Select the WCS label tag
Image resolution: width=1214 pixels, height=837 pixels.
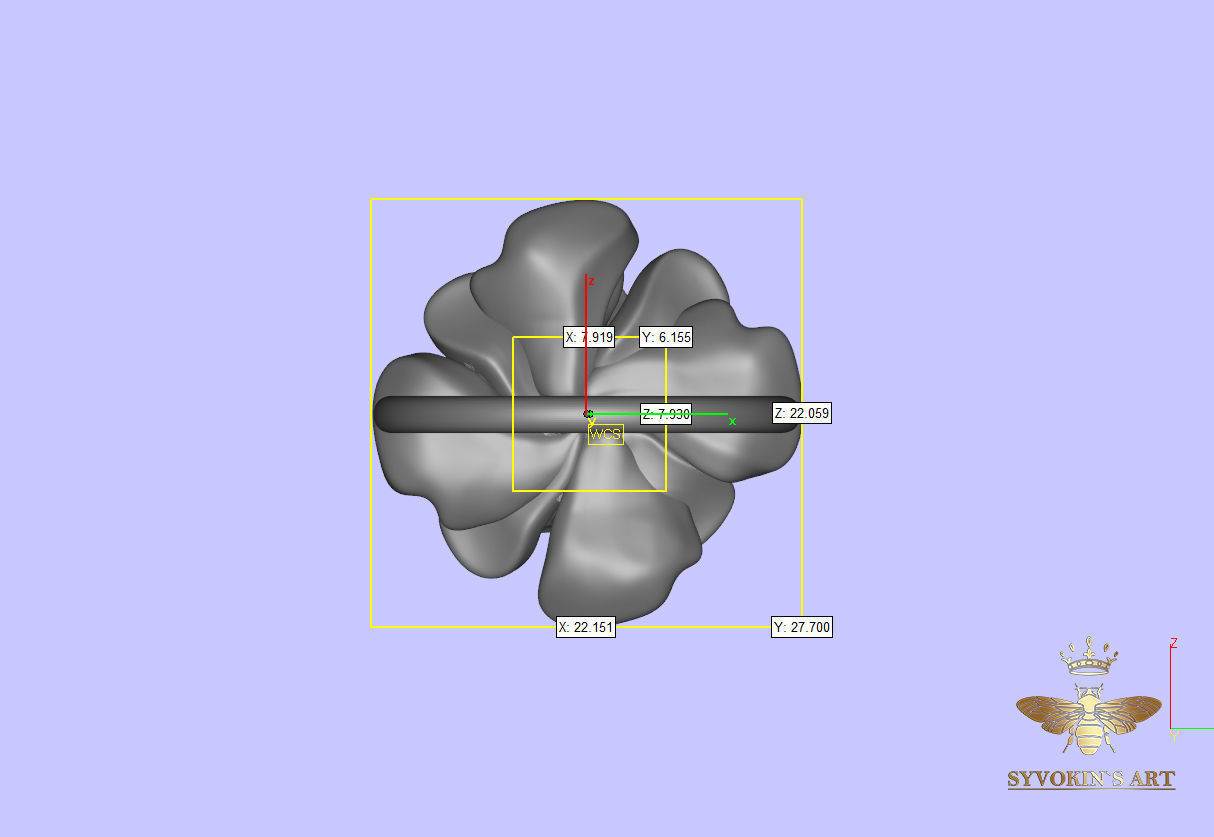(605, 434)
